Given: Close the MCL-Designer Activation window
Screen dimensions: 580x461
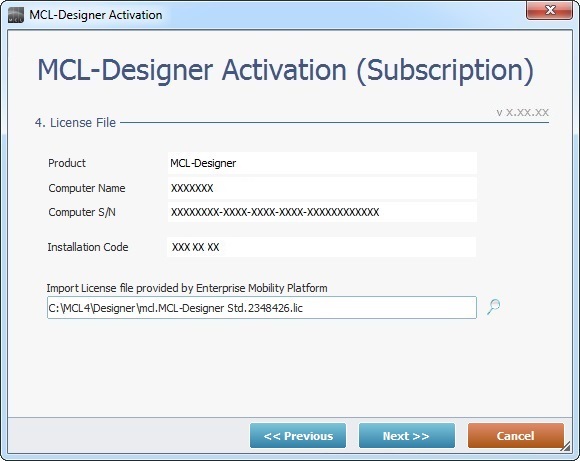Looking at the screenshot, I should point(550,10).
